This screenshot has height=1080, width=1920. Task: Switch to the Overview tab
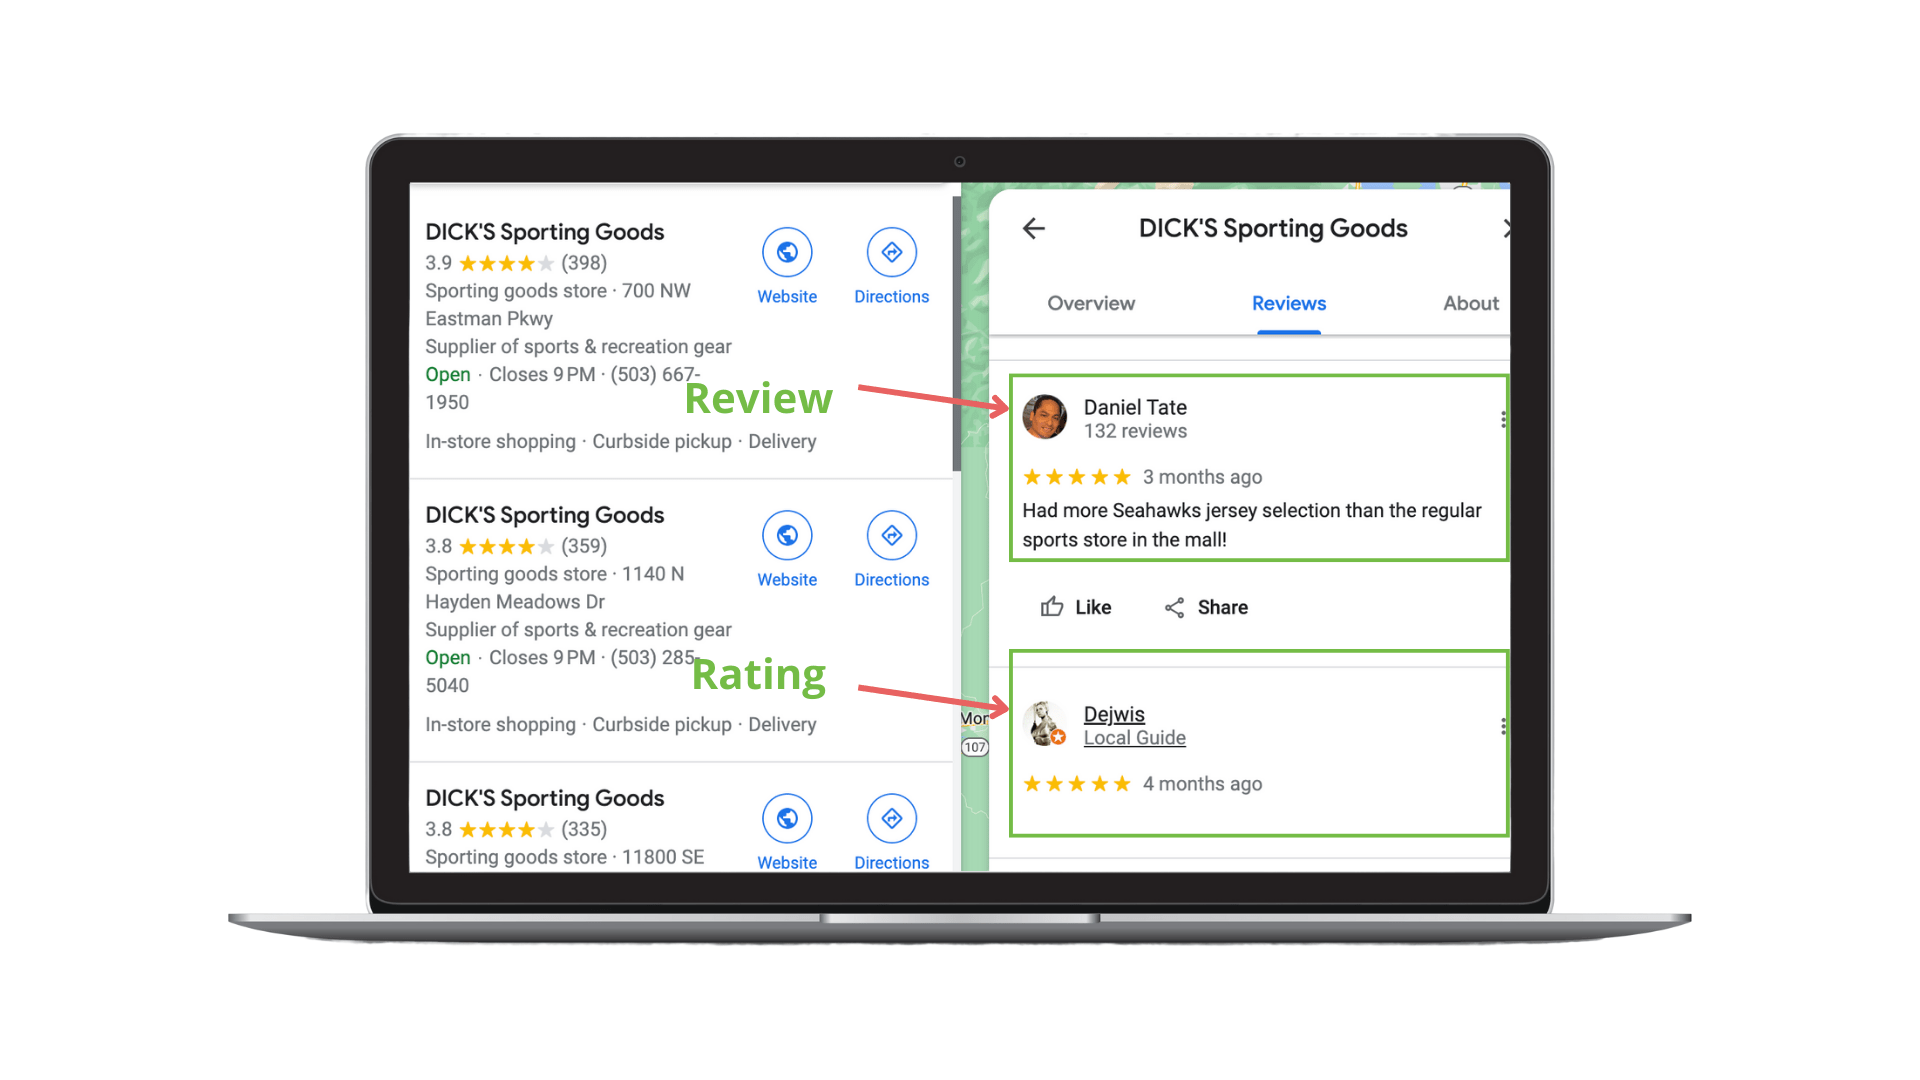[x=1089, y=302]
